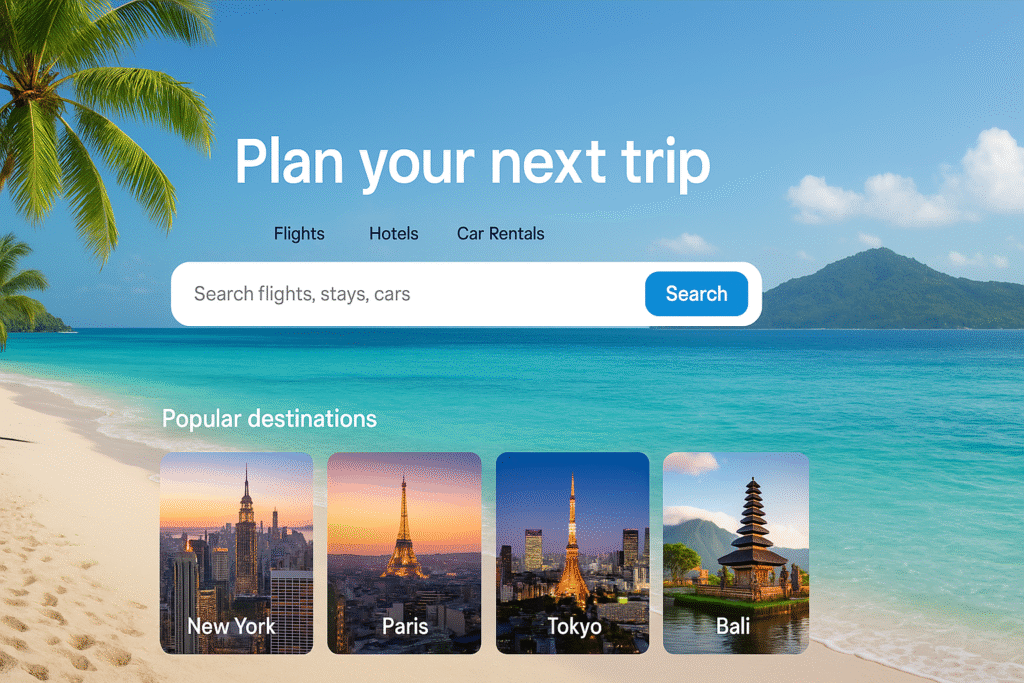The image size is (1024, 683).
Task: Click the 'Paris' card label
Action: coord(405,626)
